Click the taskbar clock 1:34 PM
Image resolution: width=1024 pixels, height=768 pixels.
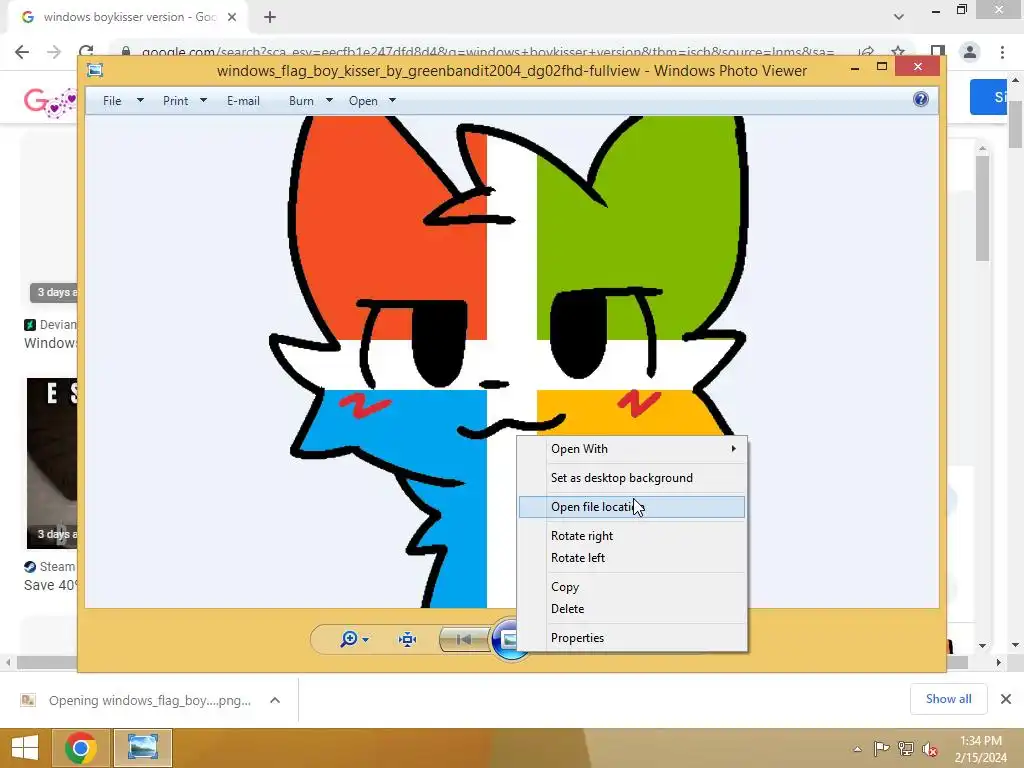[x=980, y=749]
